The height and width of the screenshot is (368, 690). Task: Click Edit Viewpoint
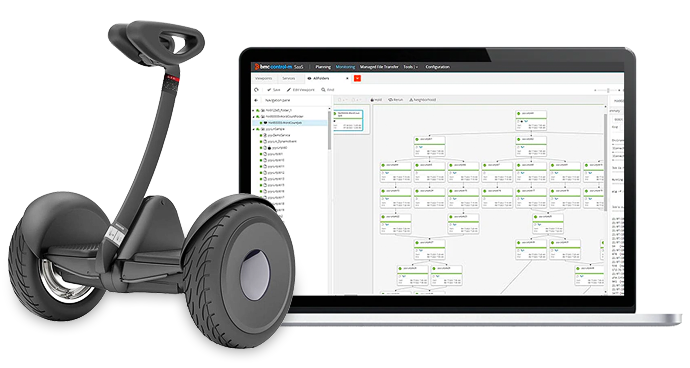[301, 90]
